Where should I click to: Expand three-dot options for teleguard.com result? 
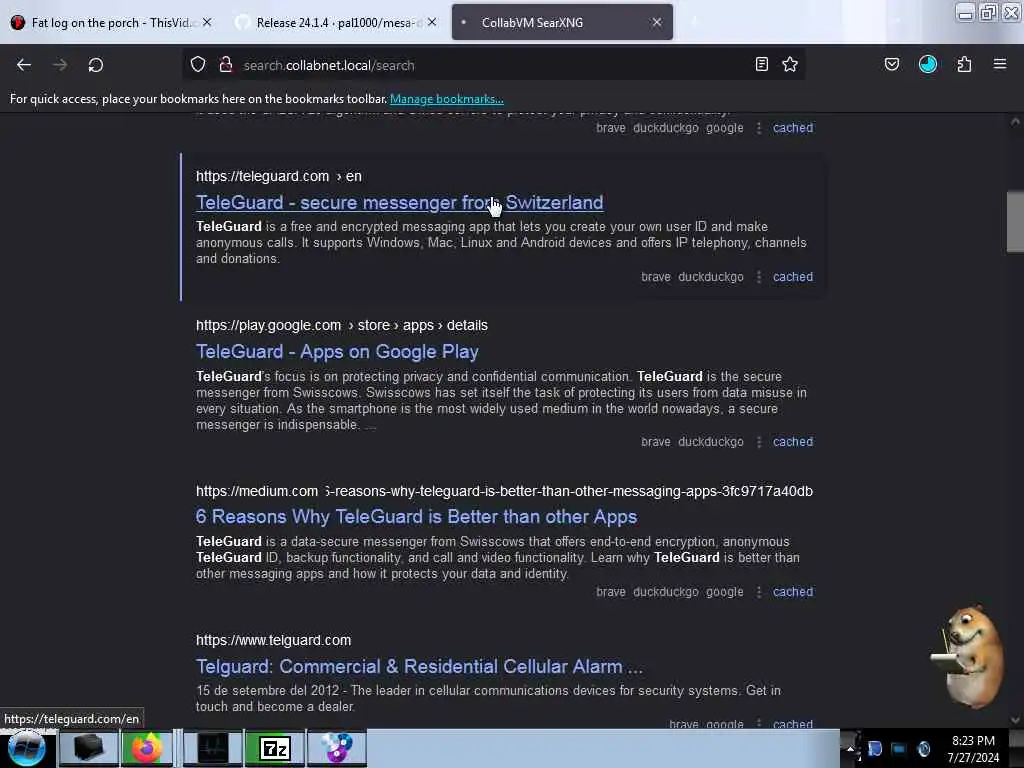coord(758,277)
